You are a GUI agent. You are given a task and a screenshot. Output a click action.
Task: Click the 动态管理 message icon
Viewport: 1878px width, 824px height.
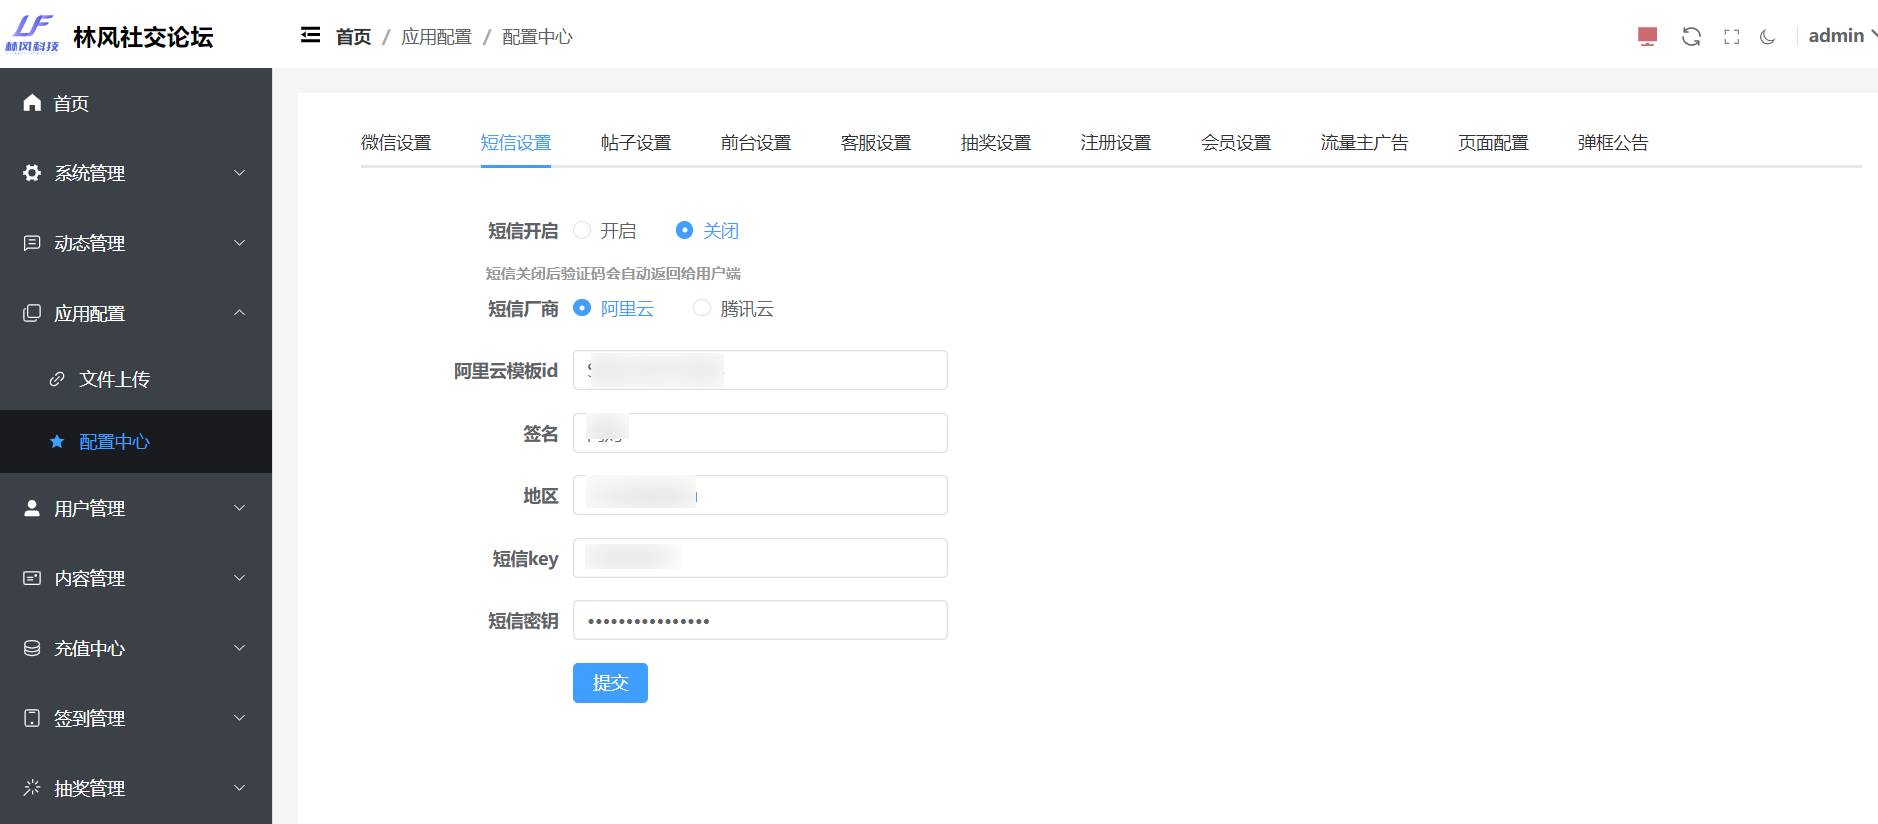[x=32, y=243]
